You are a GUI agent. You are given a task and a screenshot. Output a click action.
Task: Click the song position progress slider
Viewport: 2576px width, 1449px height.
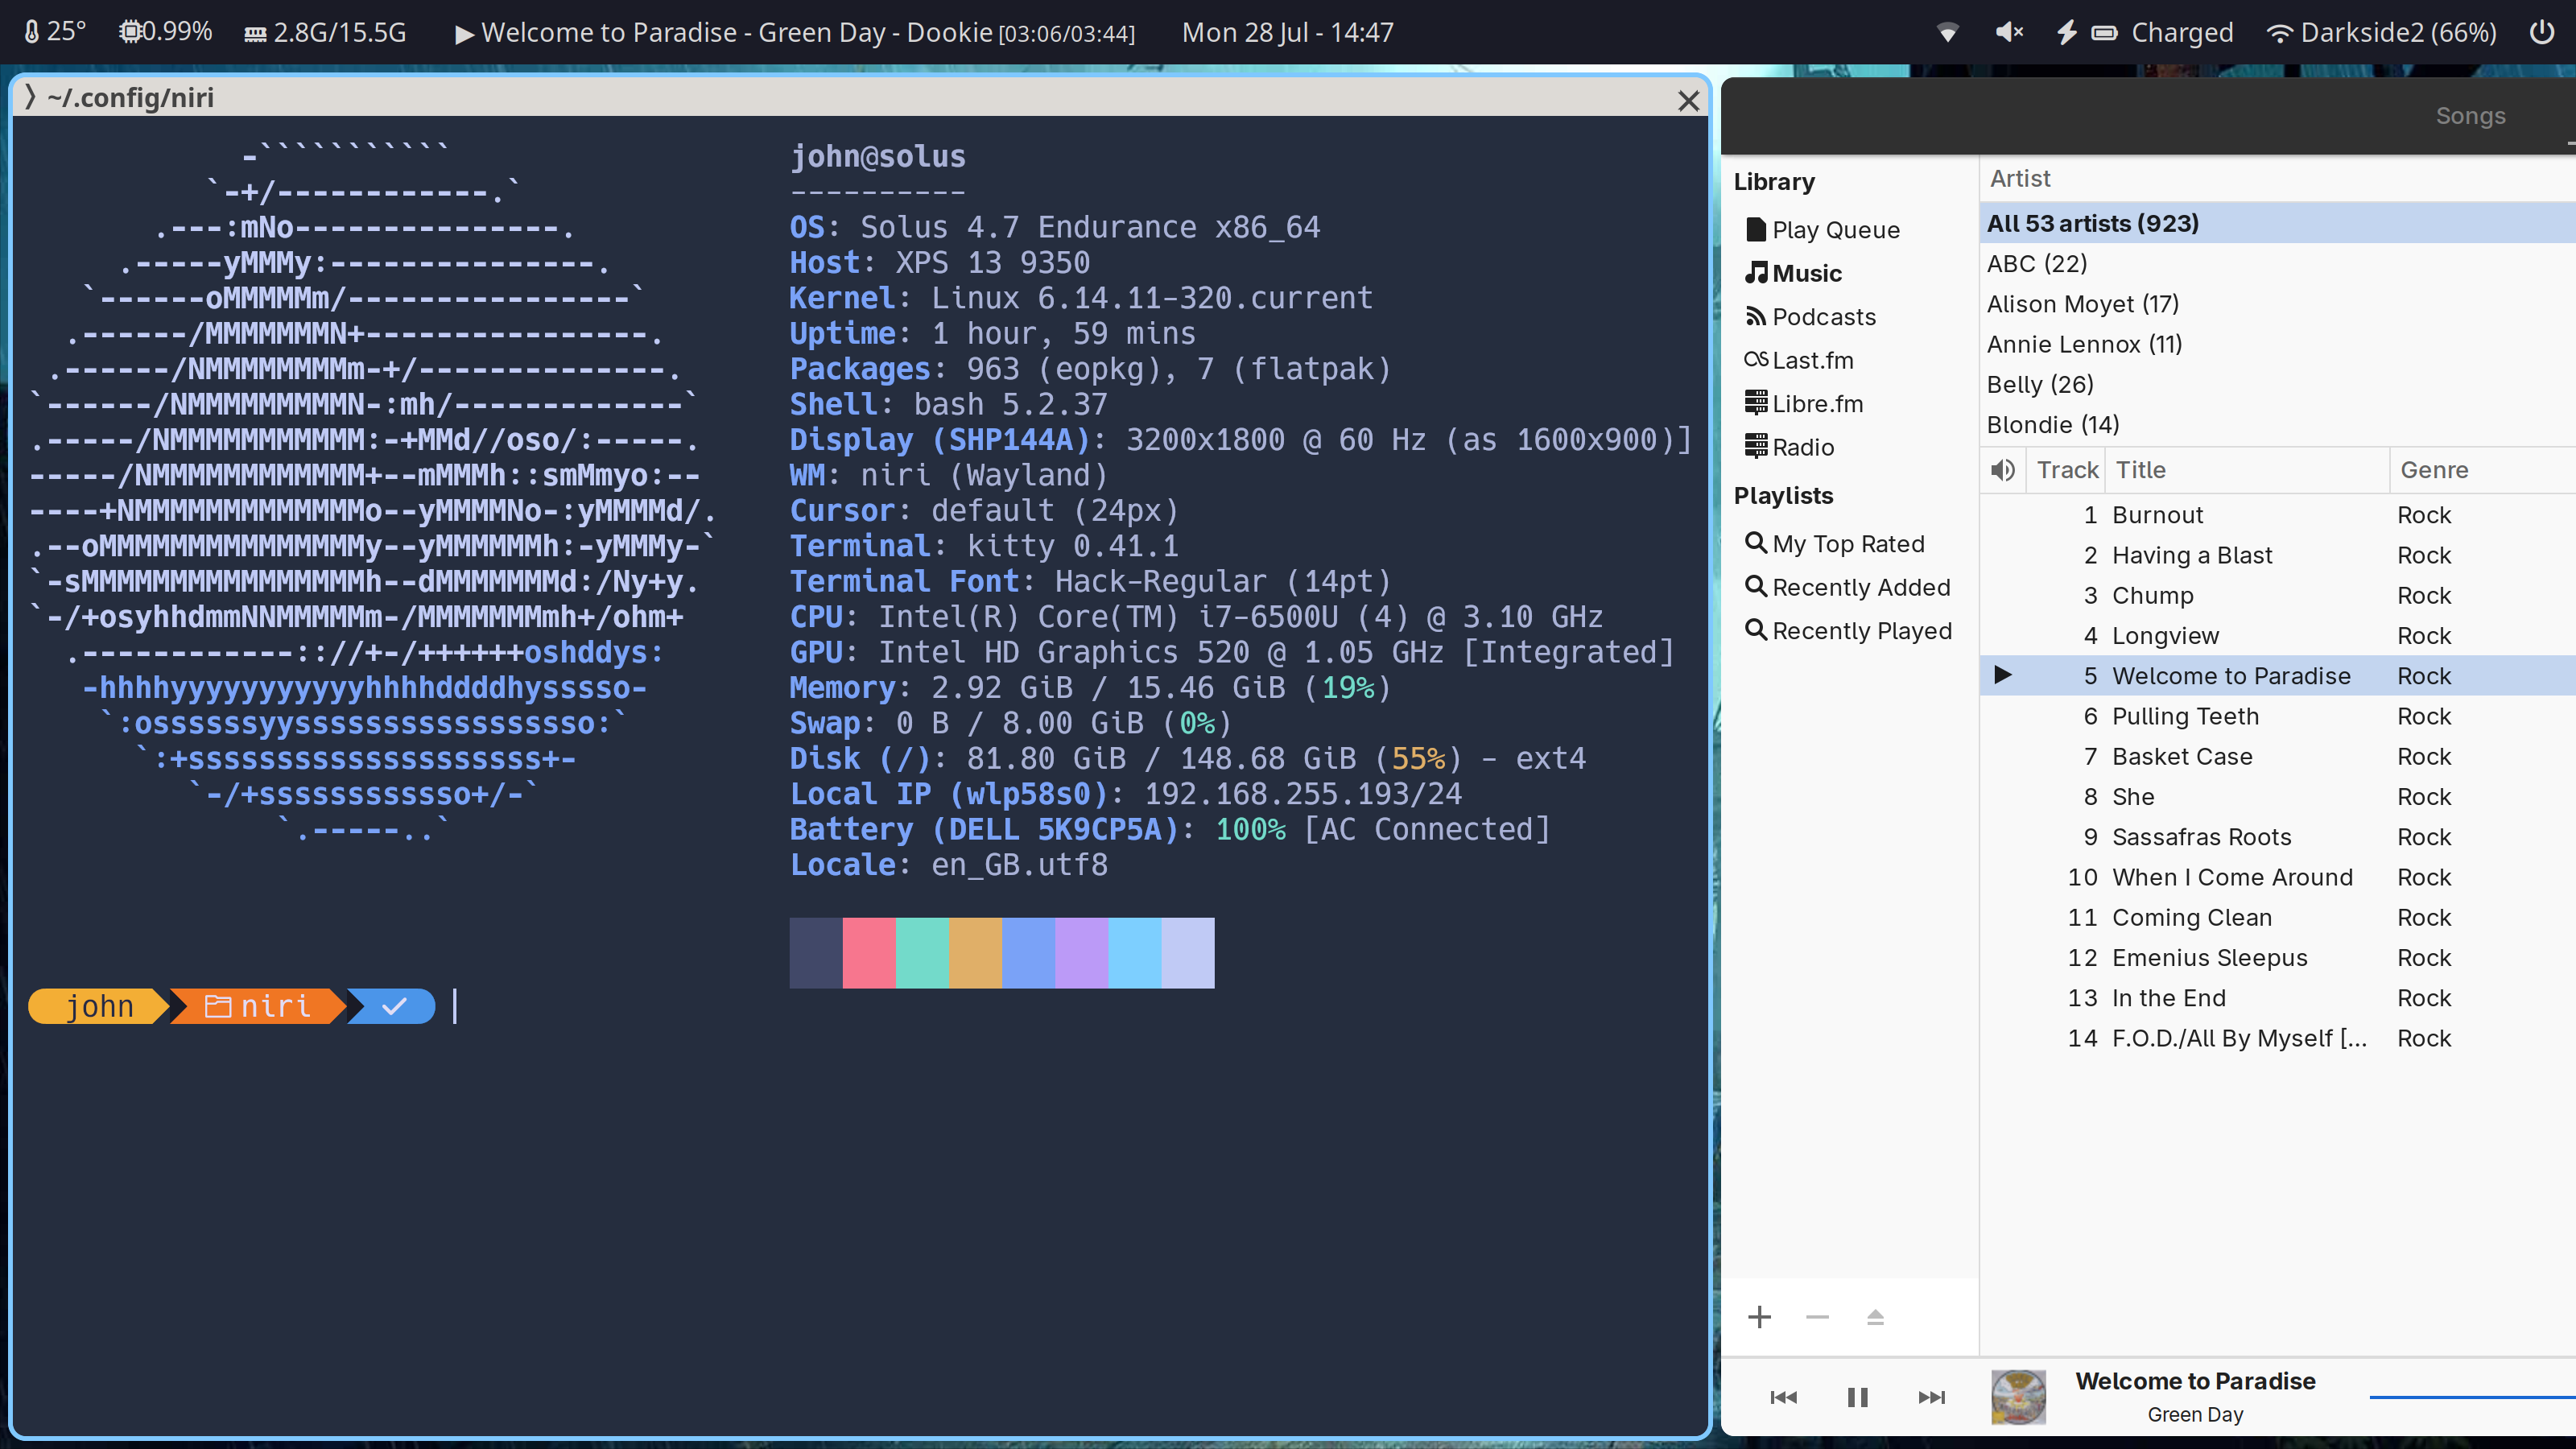click(2472, 1397)
